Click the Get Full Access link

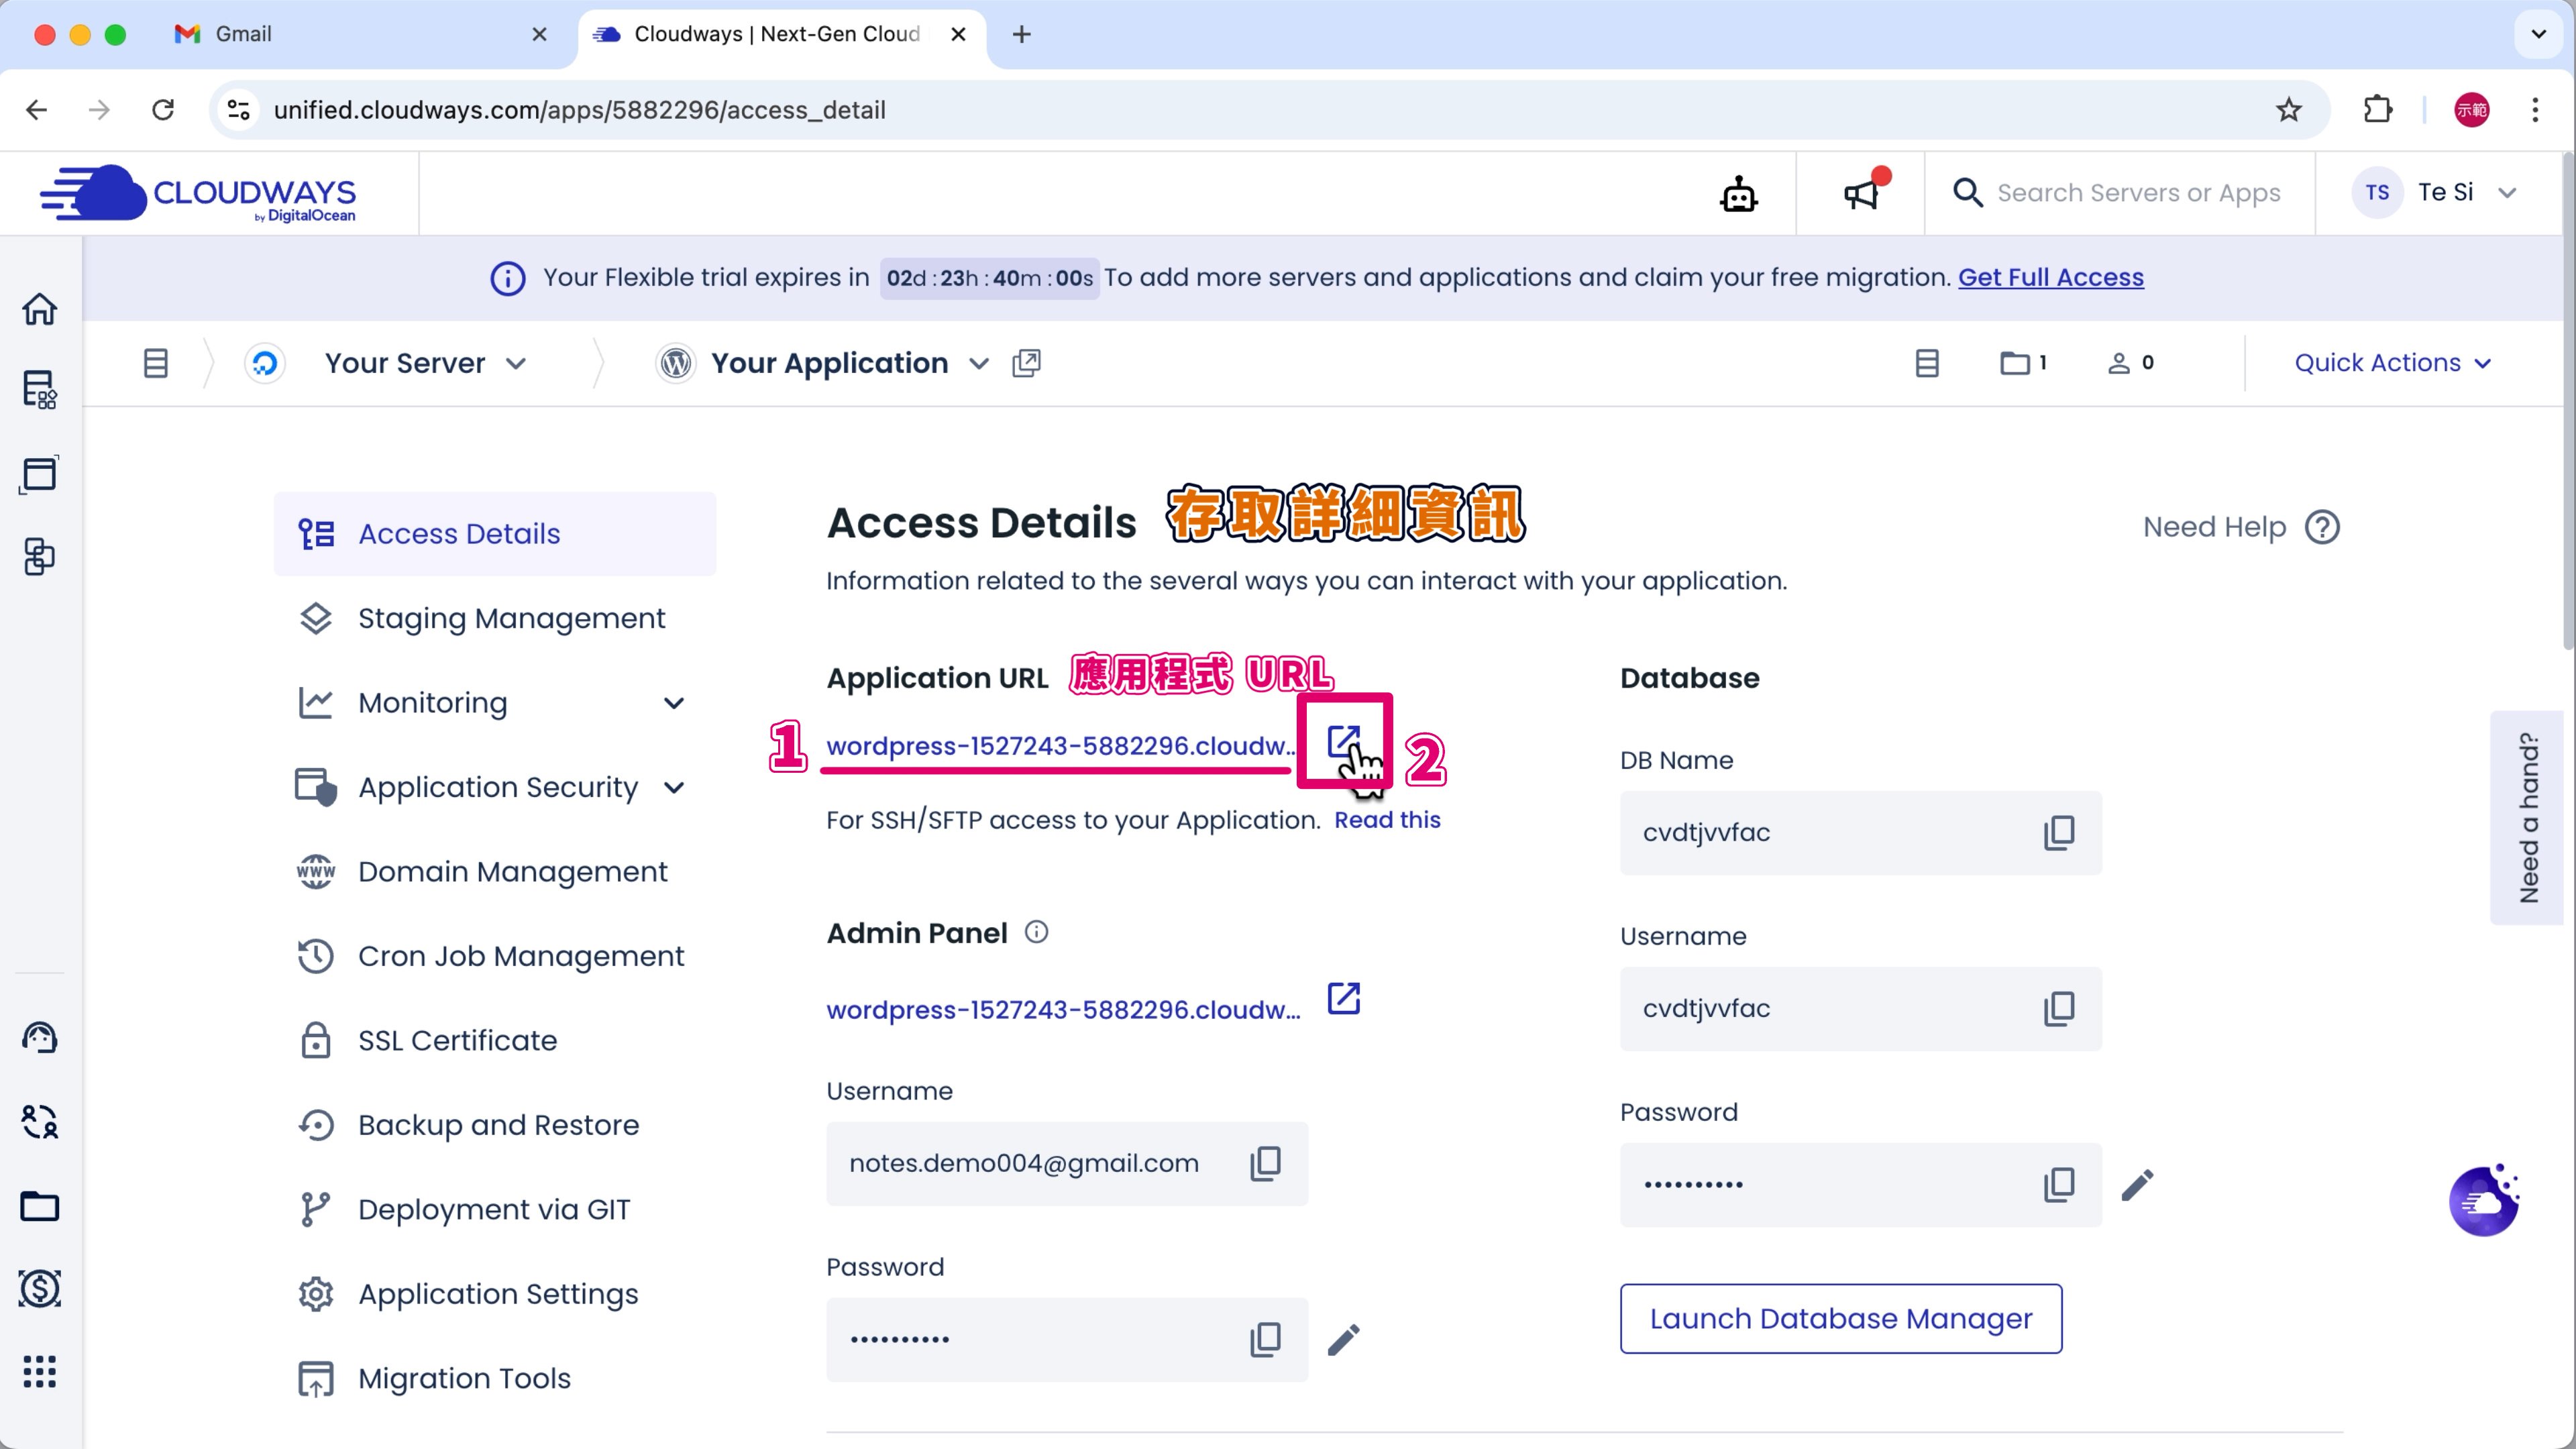(2050, 277)
